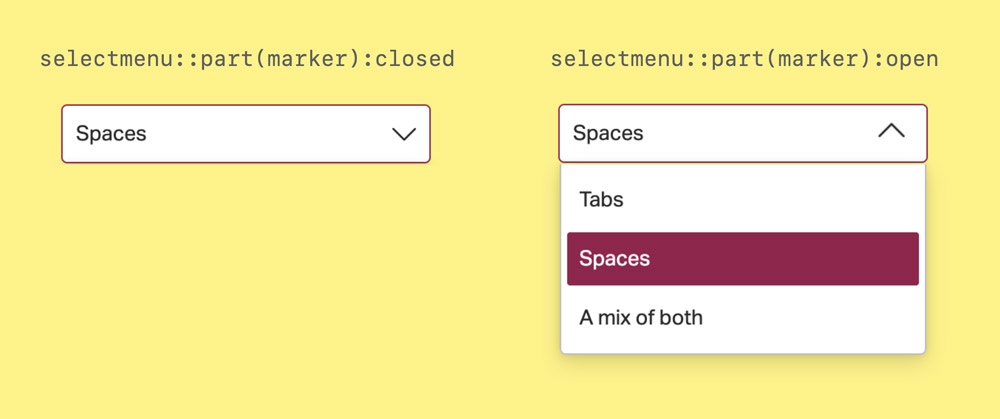Click the word 'Tabs' in the listbox

(x=601, y=200)
